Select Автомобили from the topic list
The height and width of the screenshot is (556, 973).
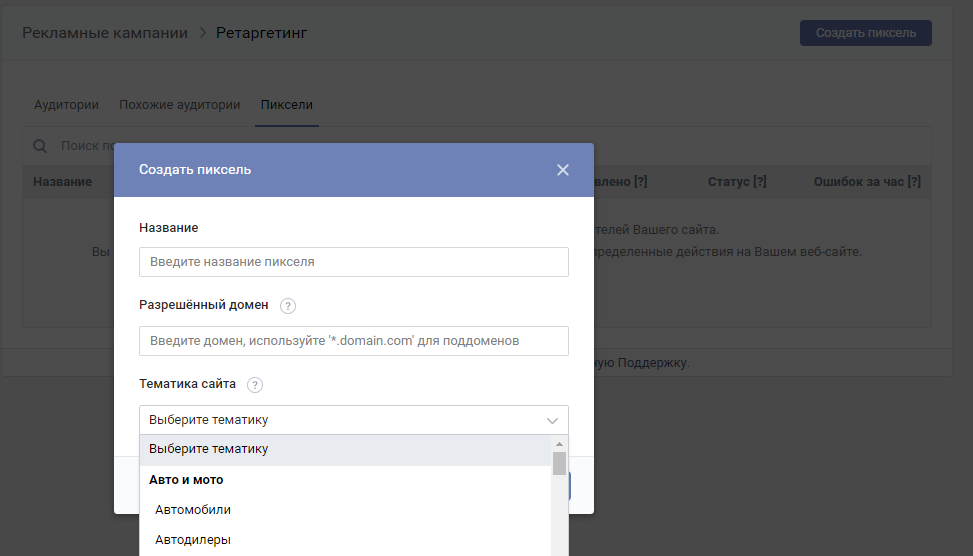(x=193, y=510)
